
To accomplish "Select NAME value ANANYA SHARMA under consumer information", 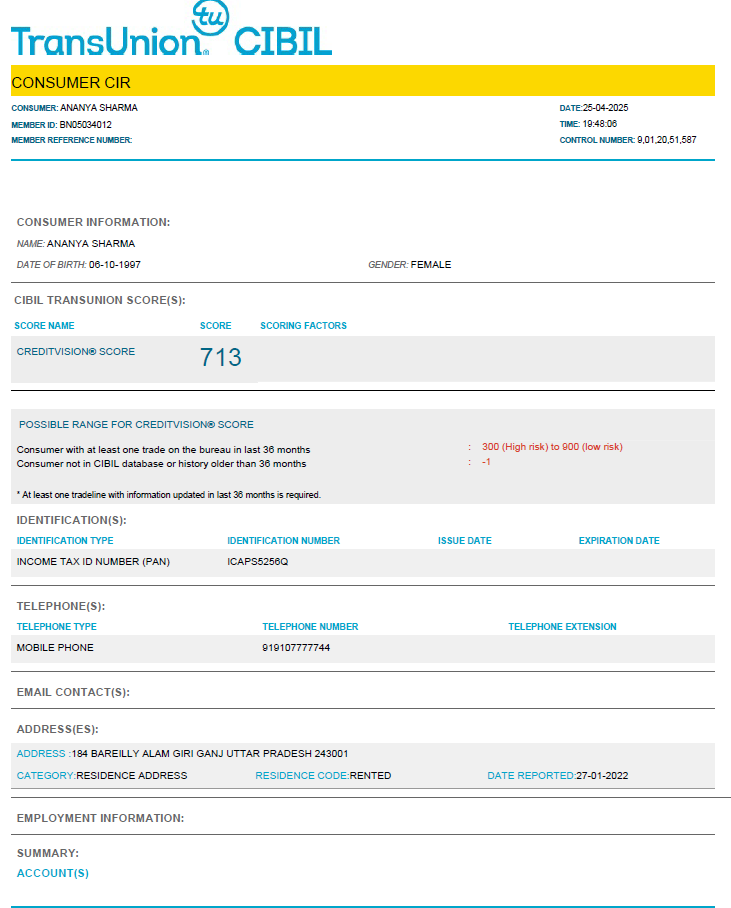I will tap(91, 244).
